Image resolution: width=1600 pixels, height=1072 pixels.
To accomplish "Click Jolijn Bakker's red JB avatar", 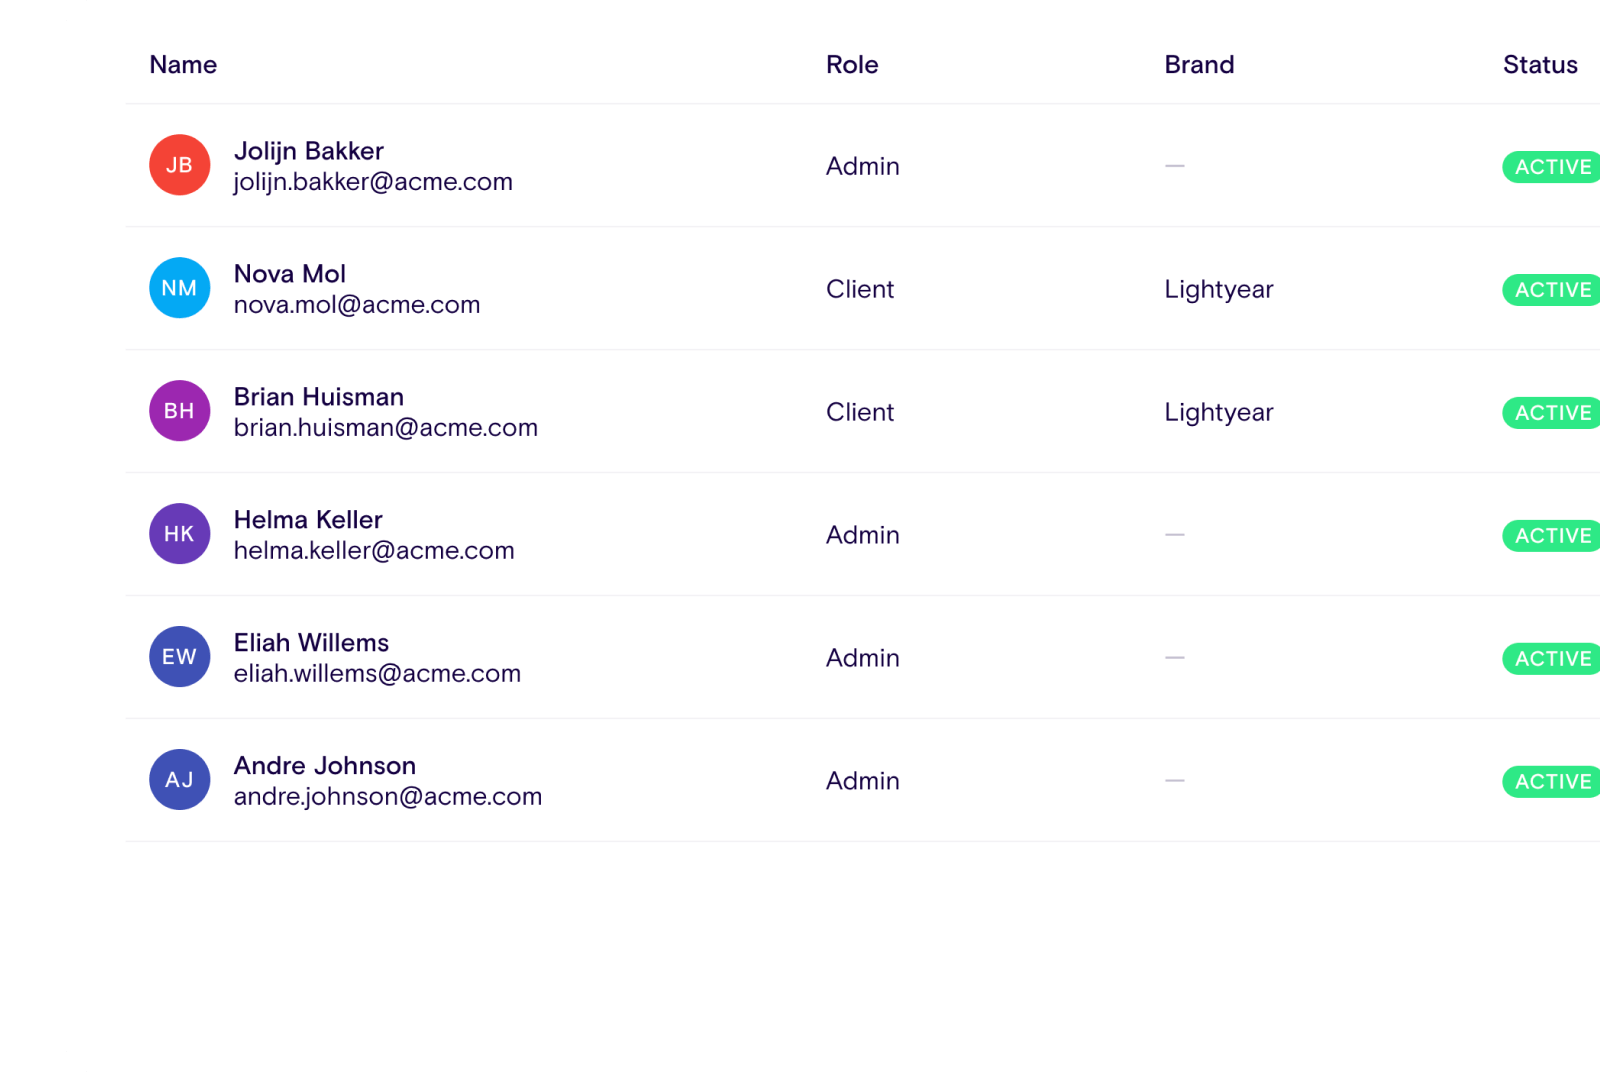I will click(x=179, y=165).
